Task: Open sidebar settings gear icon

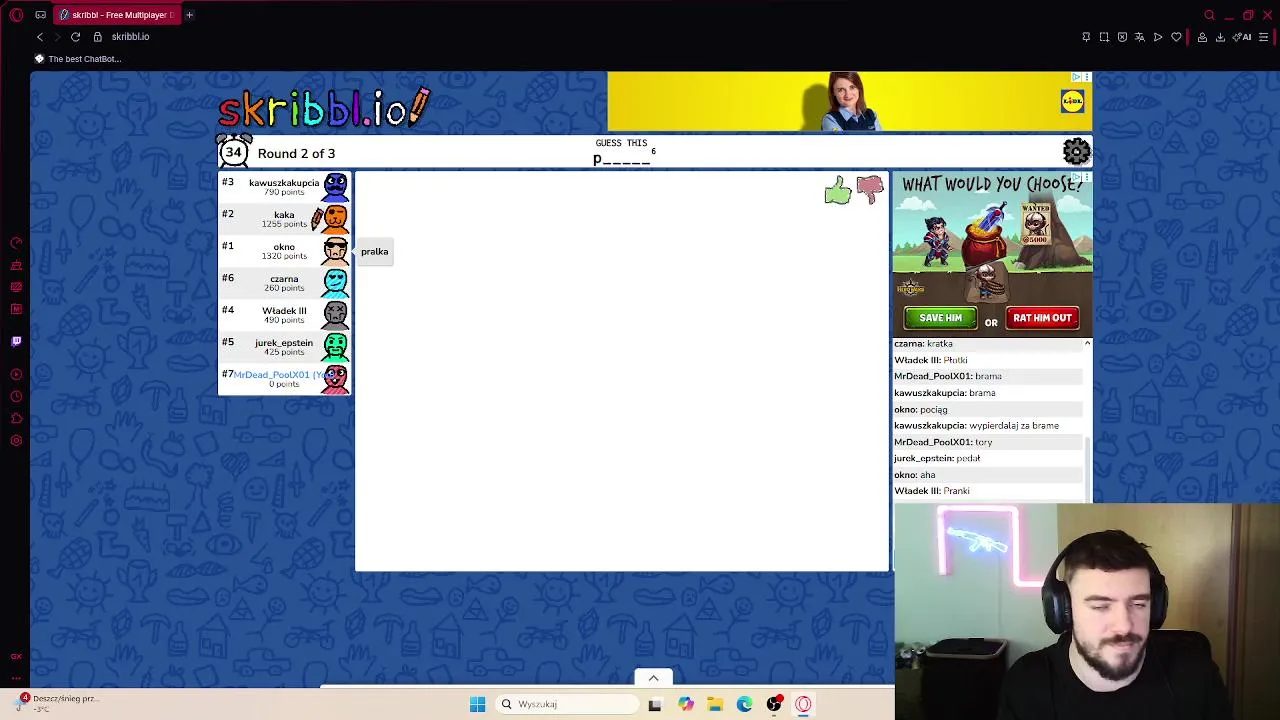Action: coord(16,441)
